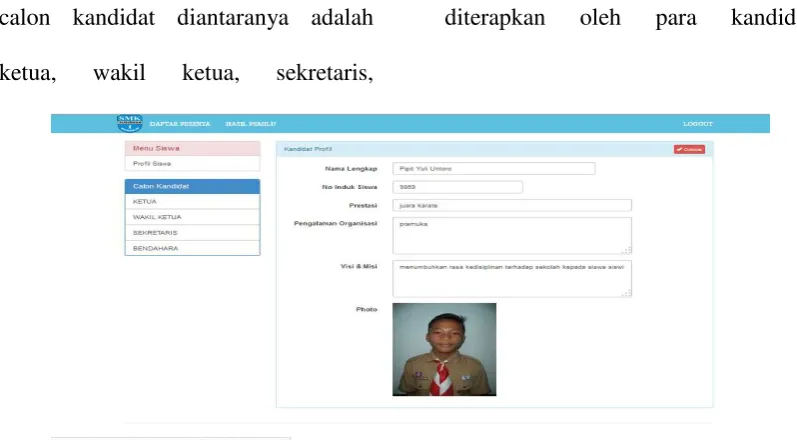Select KETUA under Calon Kandidat
Screen dimensions: 797x440
pos(193,202)
